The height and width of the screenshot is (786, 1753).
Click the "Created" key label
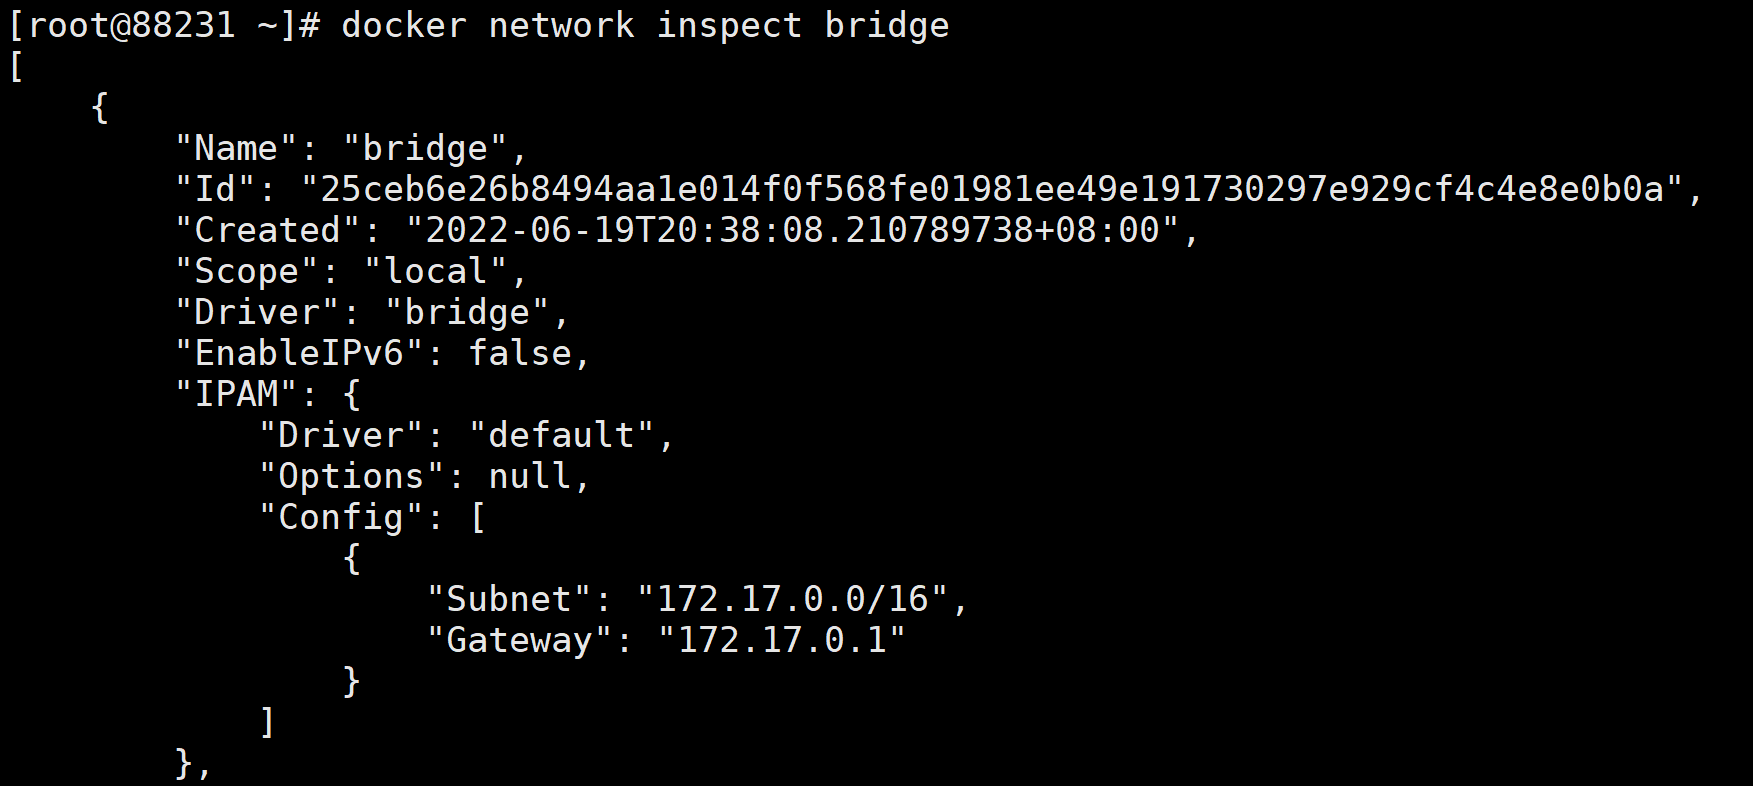coord(268,230)
